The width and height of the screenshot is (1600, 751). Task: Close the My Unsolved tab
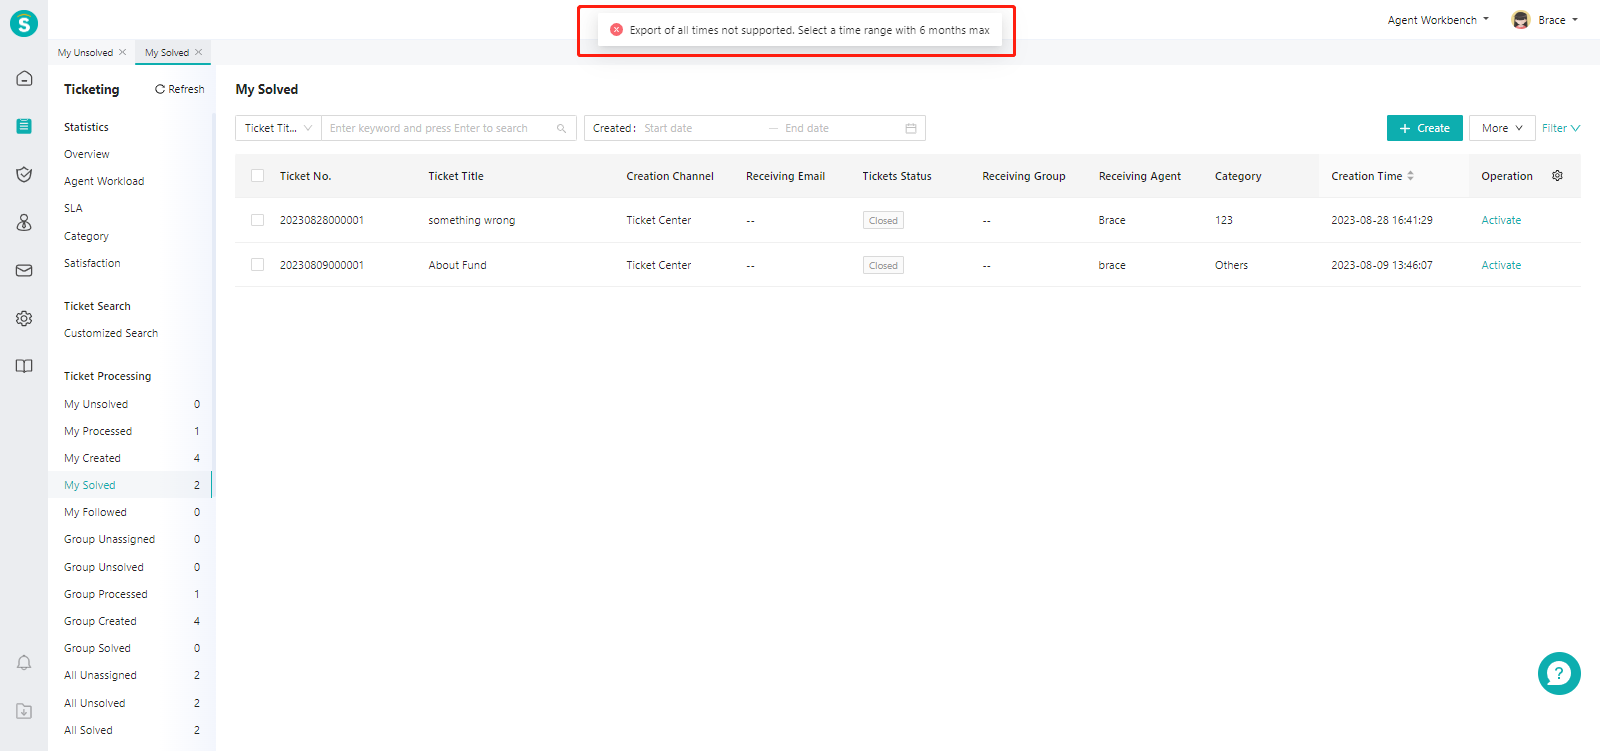122,52
